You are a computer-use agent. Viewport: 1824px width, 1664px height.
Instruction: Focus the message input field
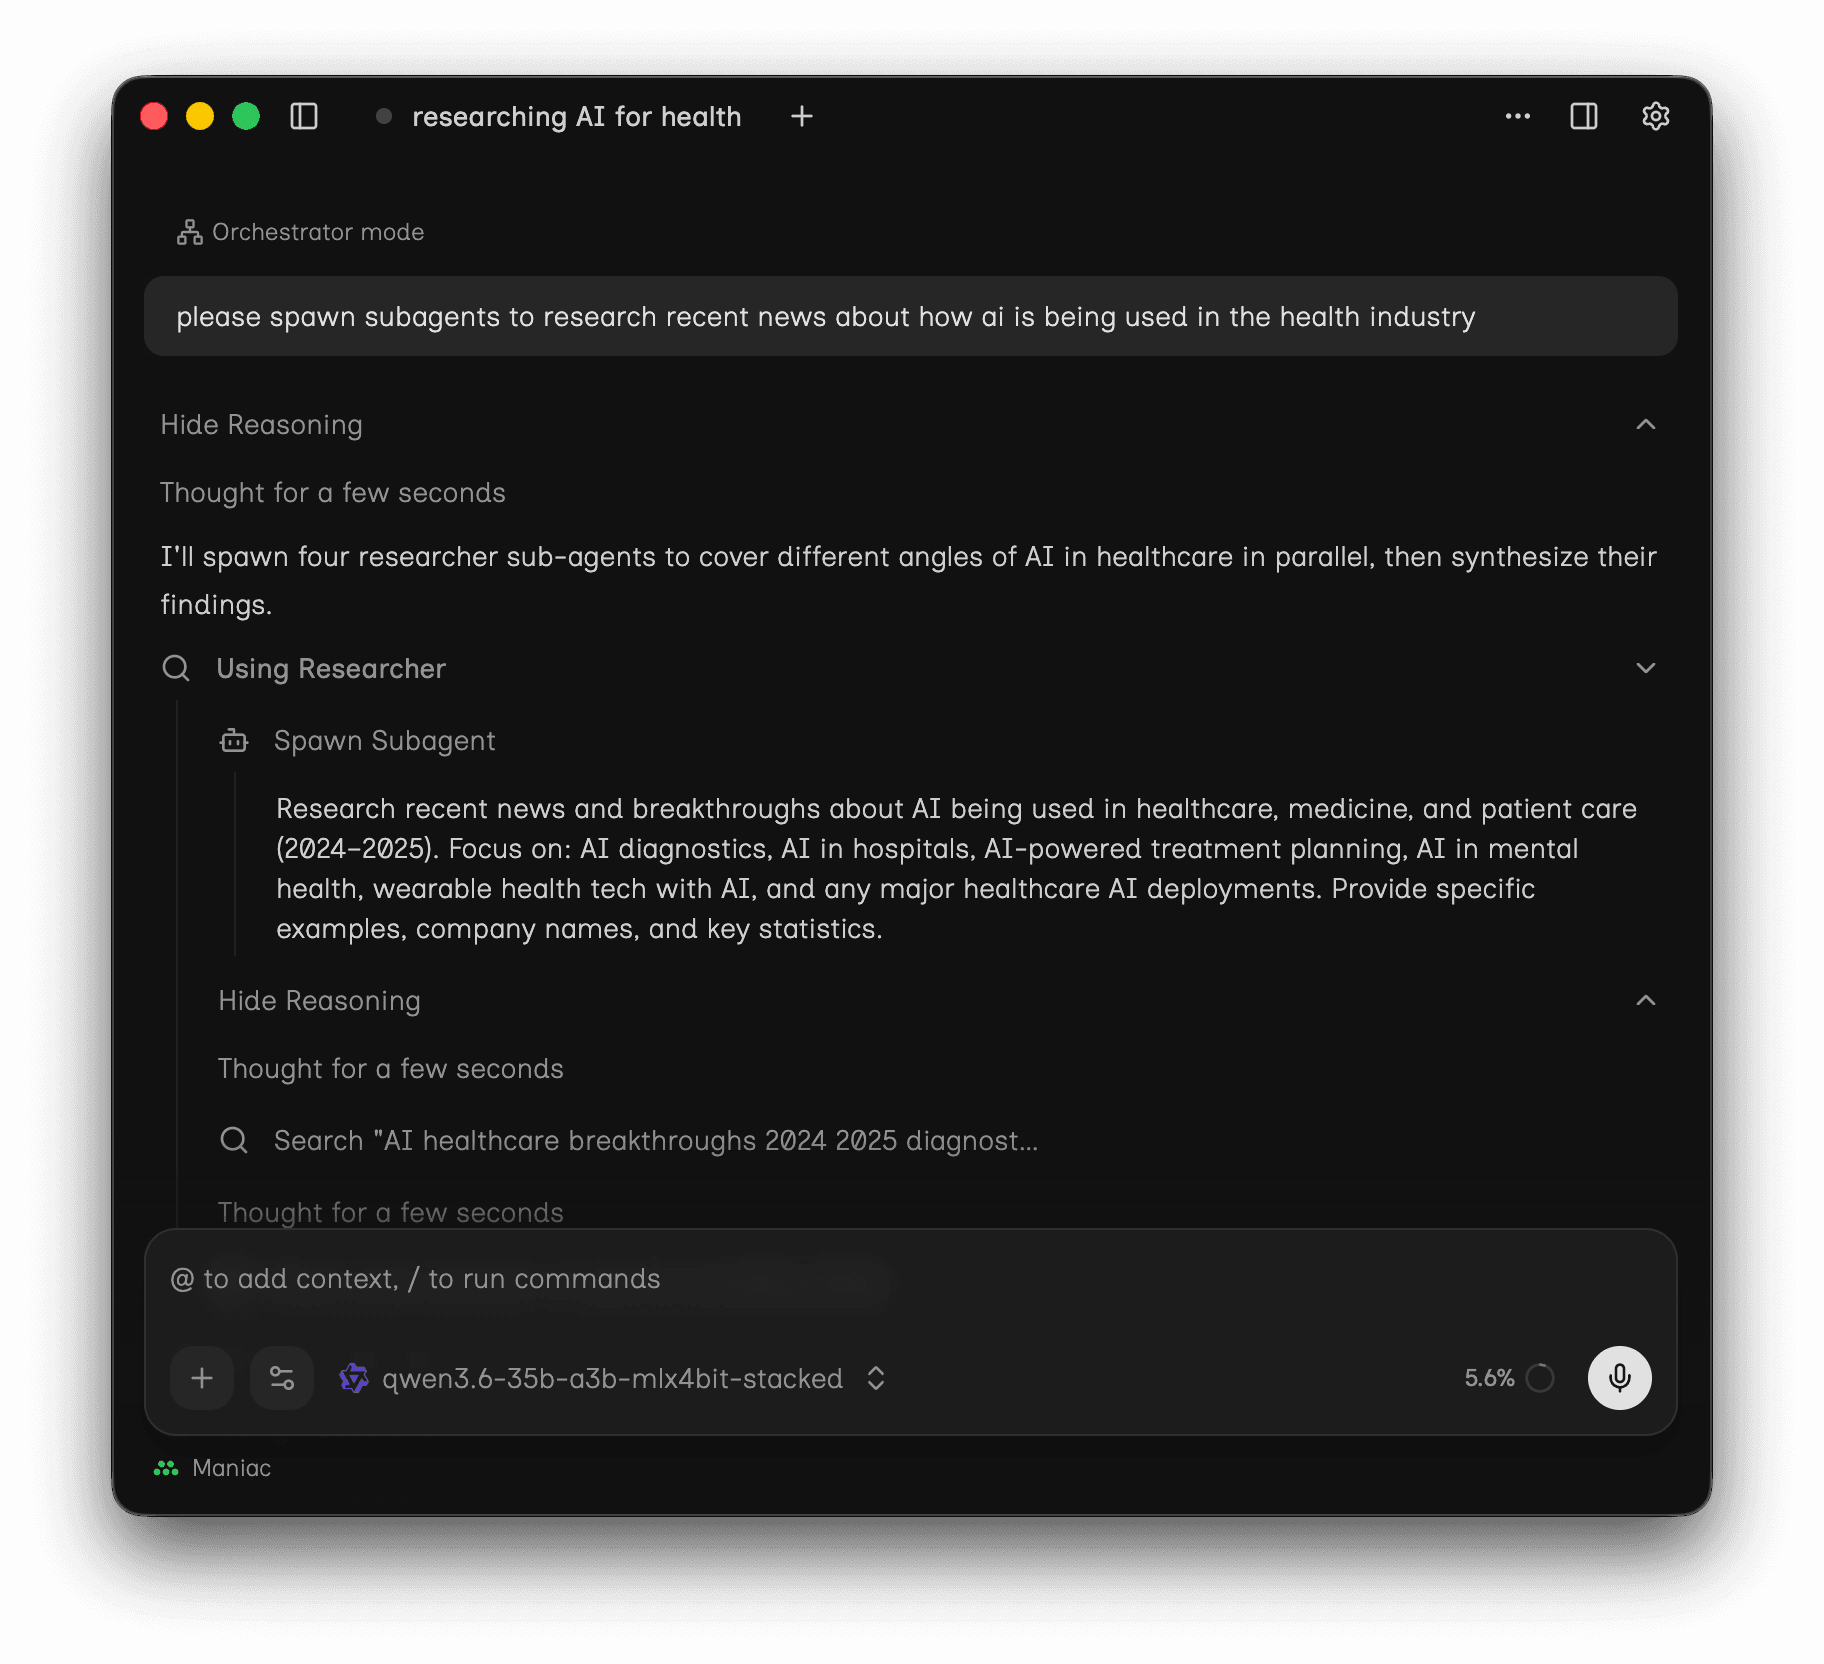point(910,1279)
